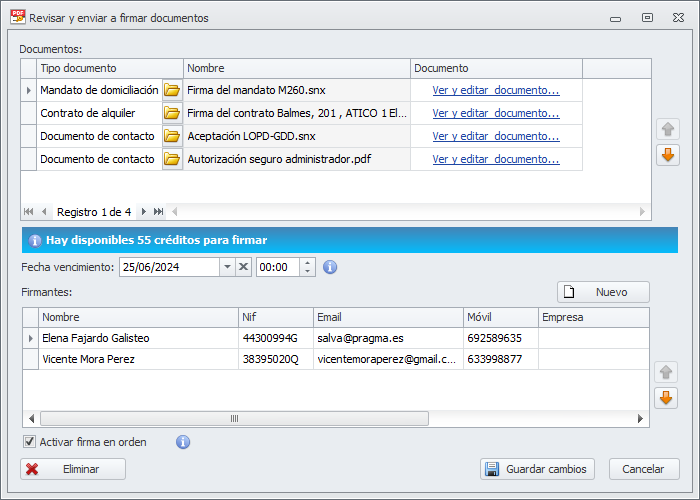700x500 pixels.
Task: Open Ver y editar documento for Autorización seguro
Action: point(496,159)
